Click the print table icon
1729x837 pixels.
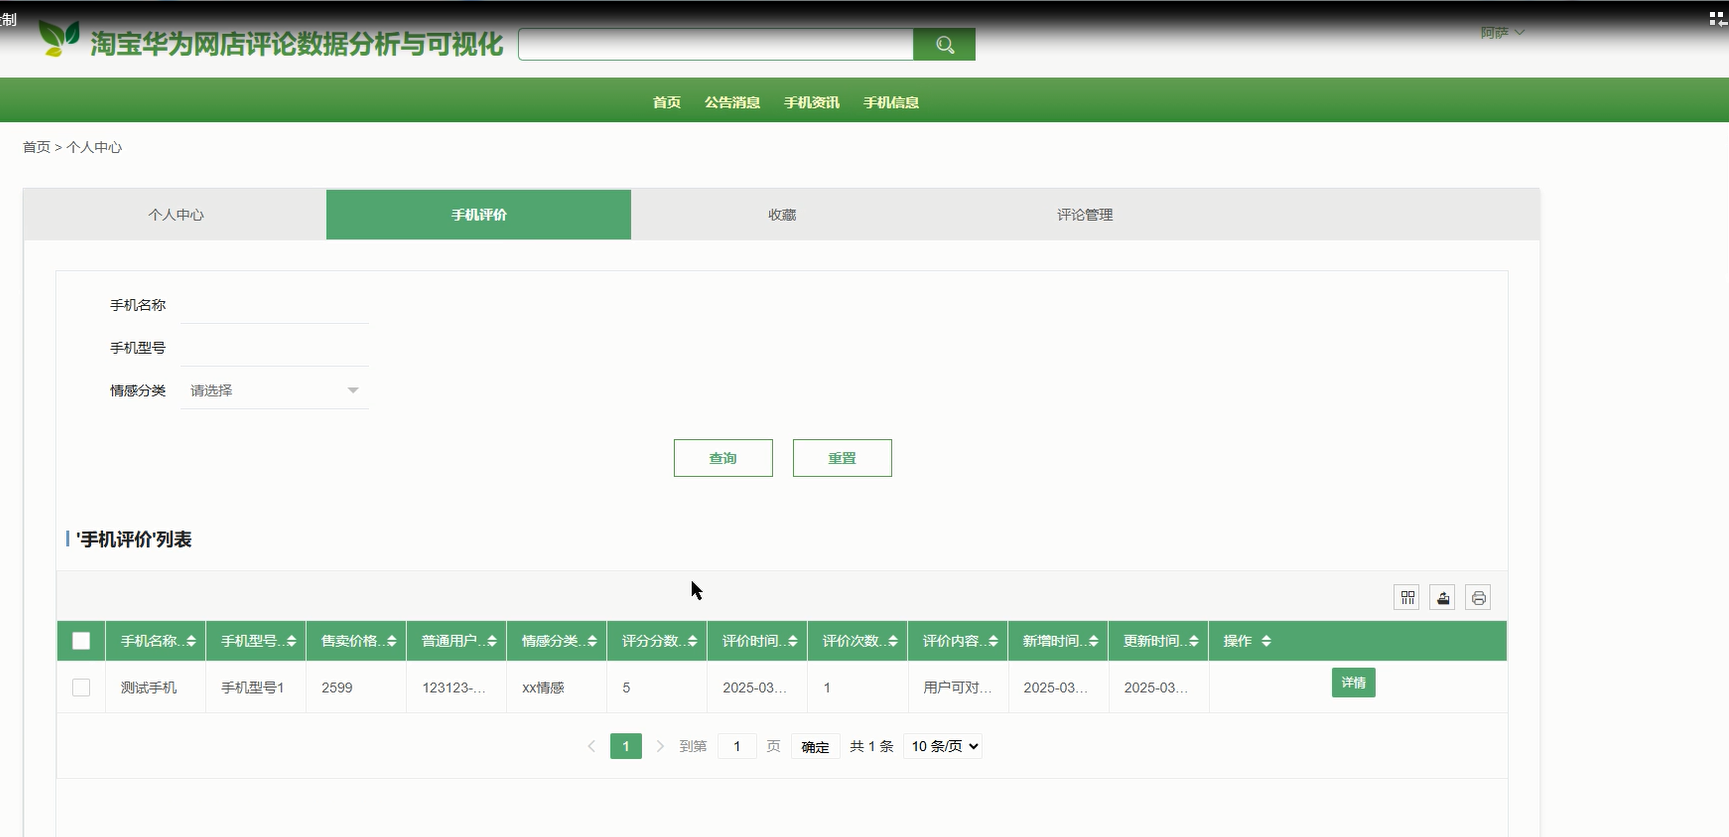(1478, 598)
